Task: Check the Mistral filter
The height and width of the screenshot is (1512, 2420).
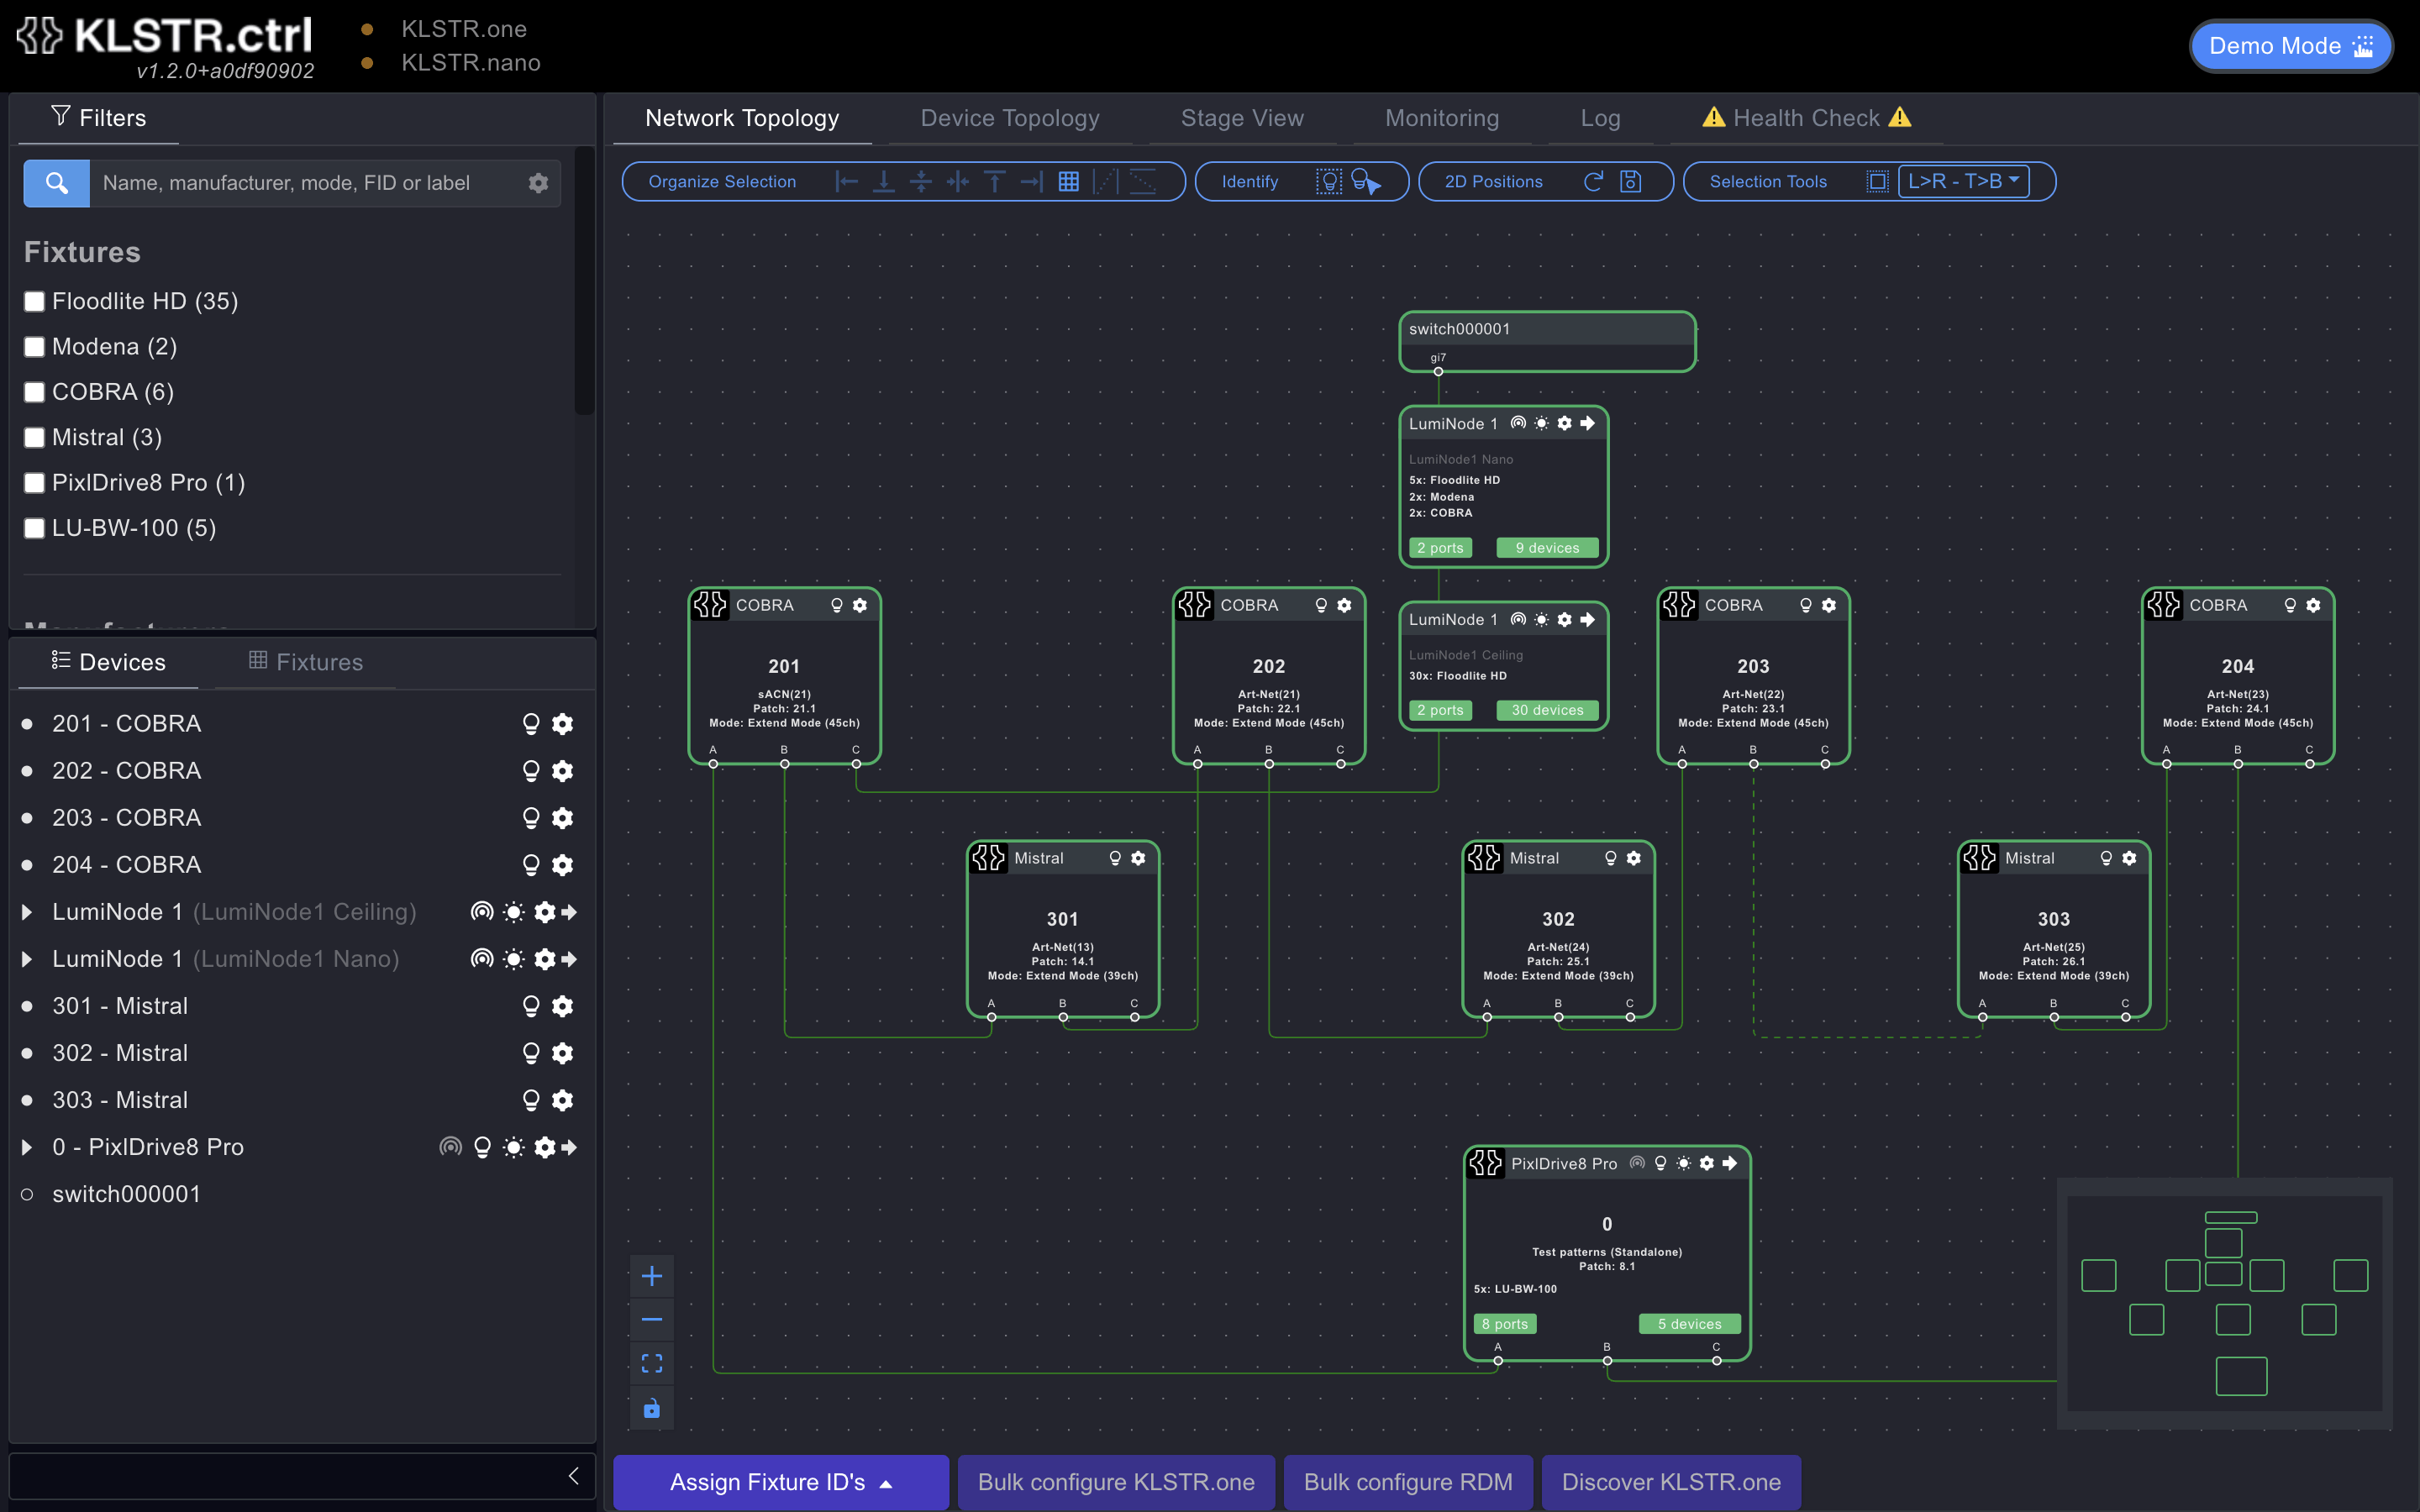Action: point(35,438)
